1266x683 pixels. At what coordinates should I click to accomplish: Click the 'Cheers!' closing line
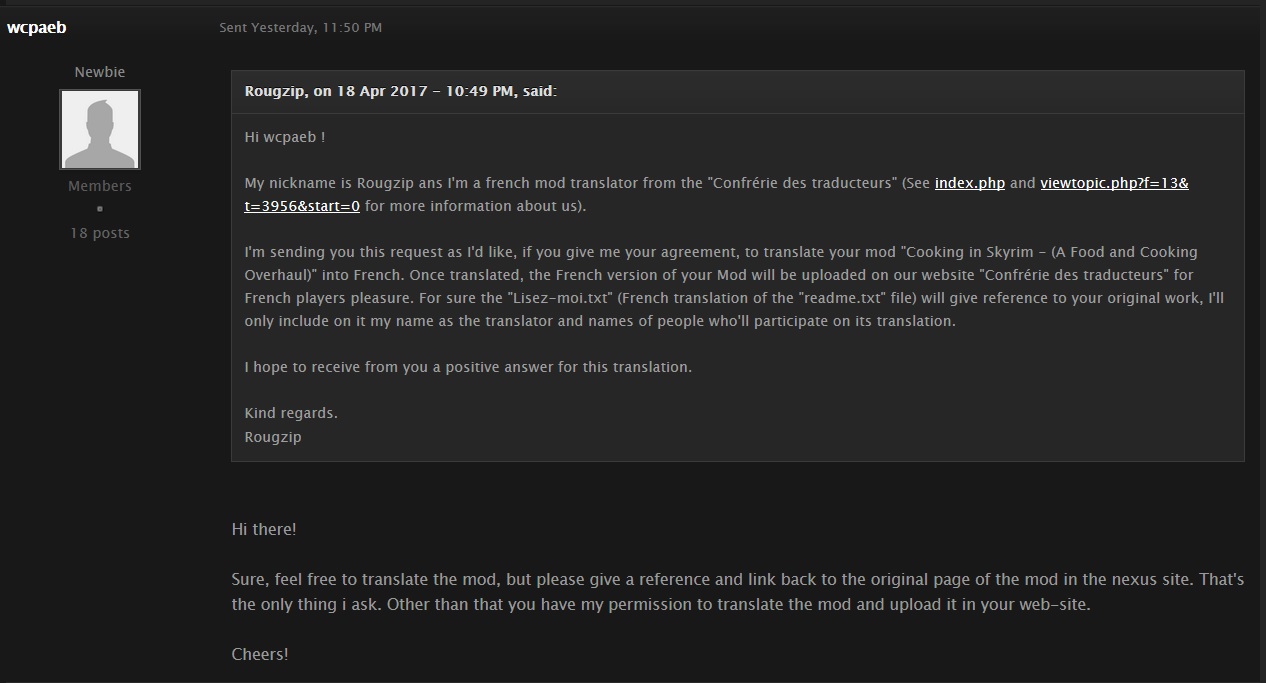click(260, 654)
